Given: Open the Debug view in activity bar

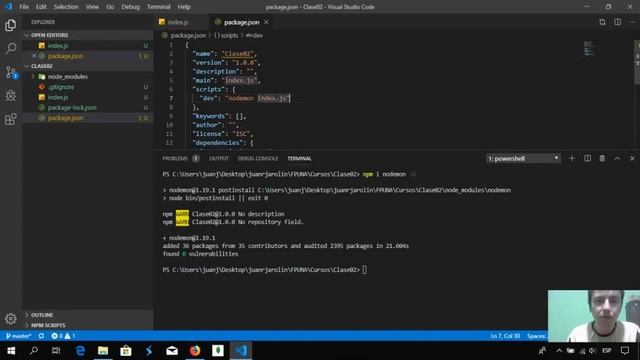Looking at the screenshot, I should pos(11,96).
